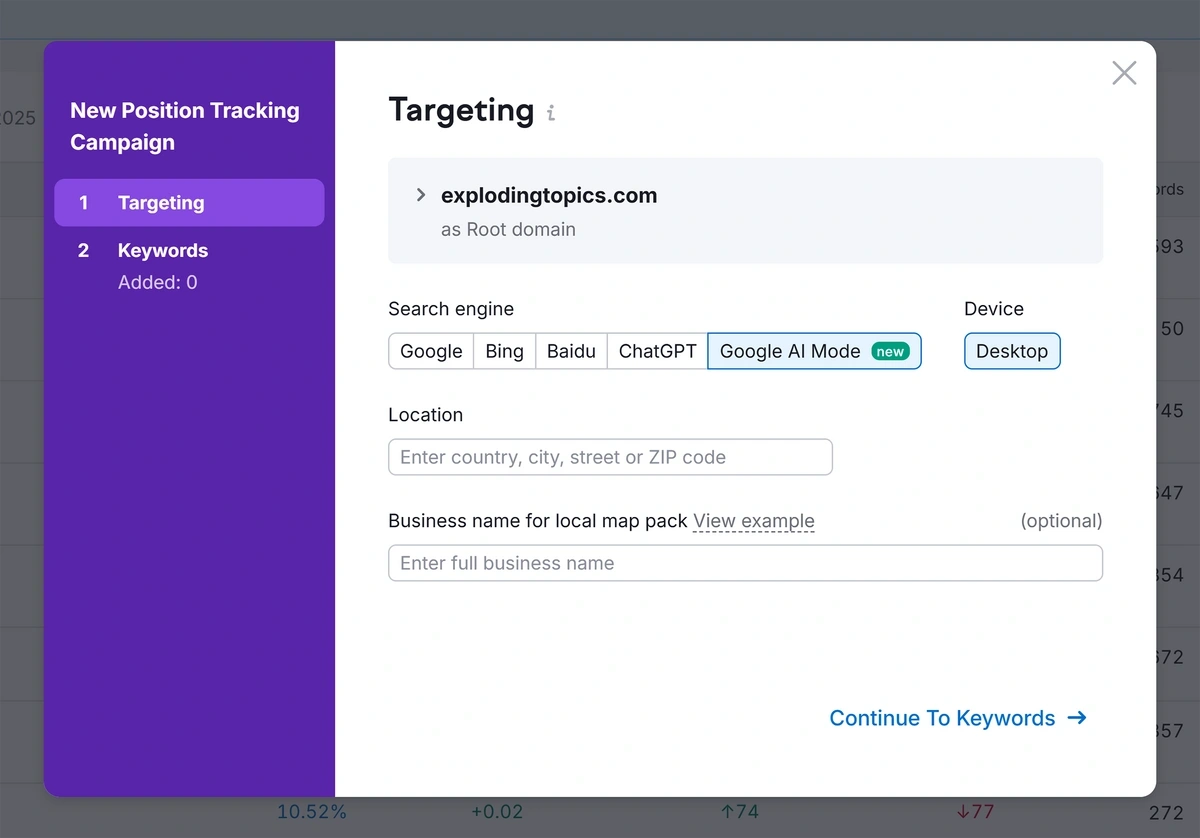Click the explodingtopics.com domain name
Image resolution: width=1200 pixels, height=838 pixels.
(x=549, y=195)
